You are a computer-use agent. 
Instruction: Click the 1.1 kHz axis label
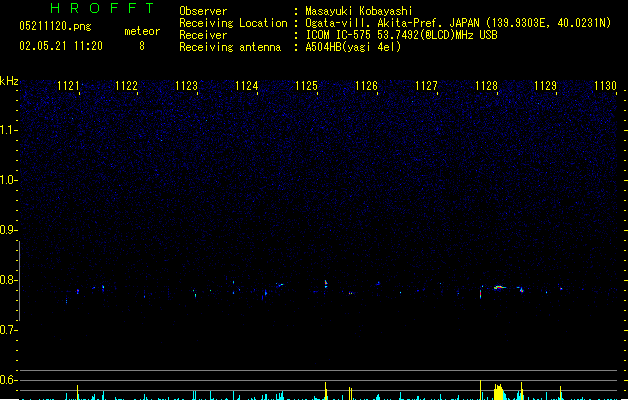click(8, 130)
